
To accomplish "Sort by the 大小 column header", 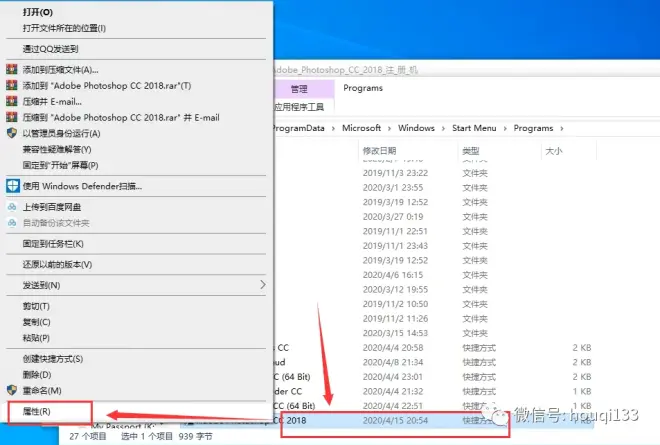I will click(x=554, y=151).
